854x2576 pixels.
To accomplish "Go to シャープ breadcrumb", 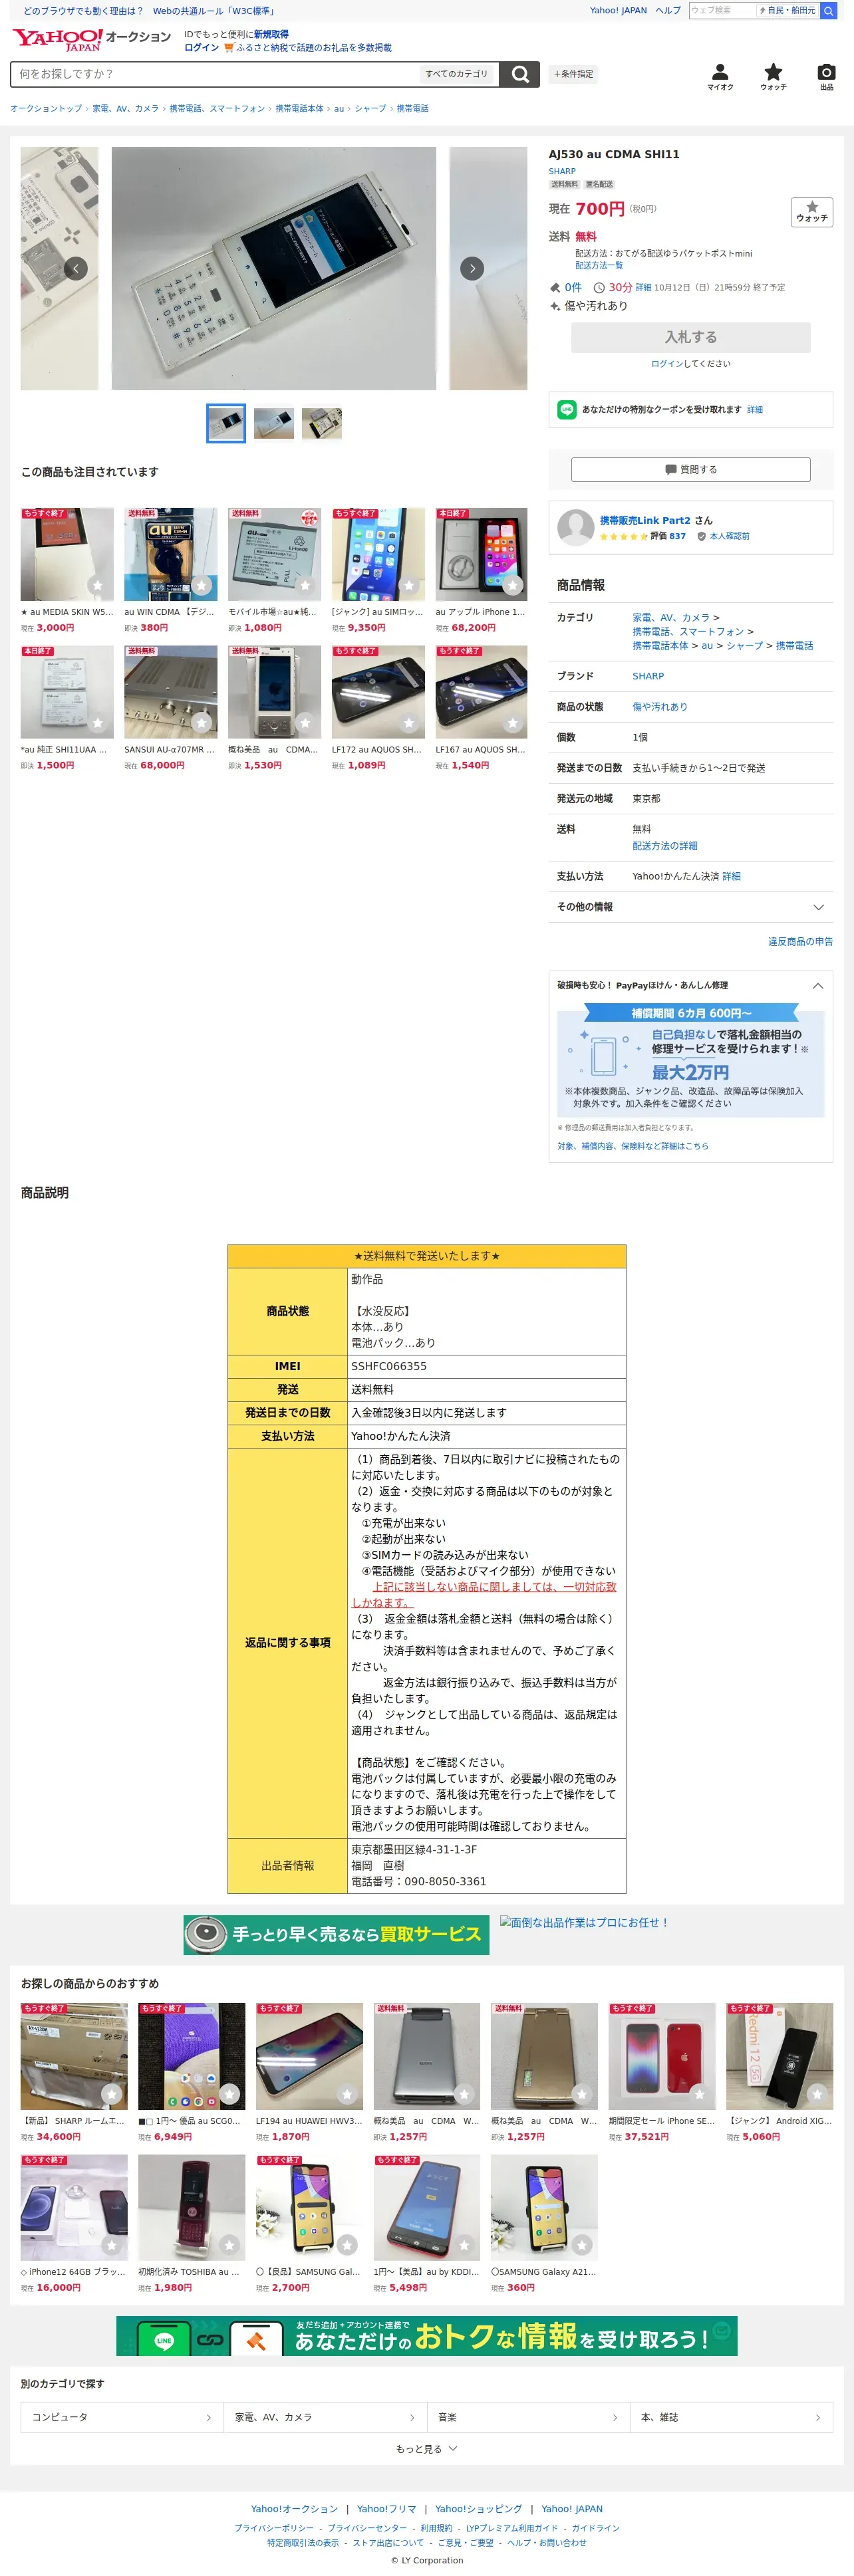I will (370, 109).
